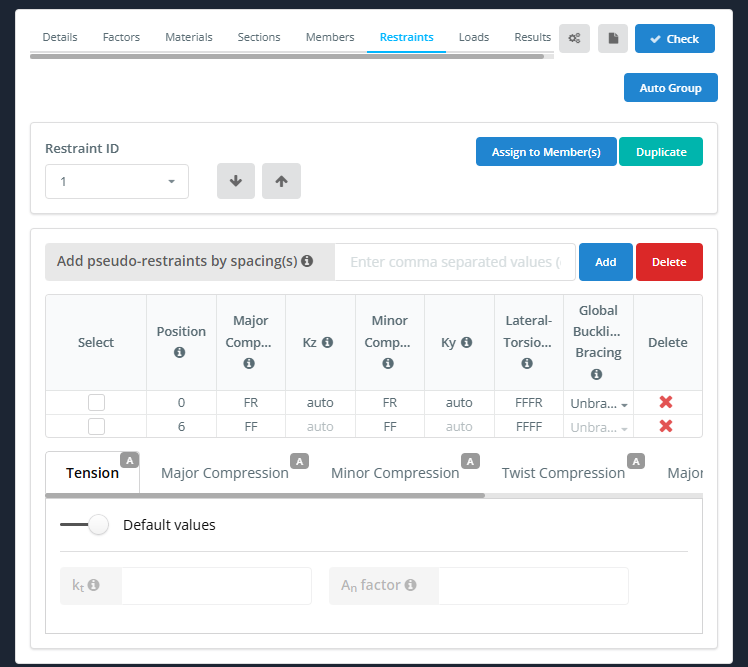The image size is (748, 667).
Task: Select the Tension sub-tab
Action: 92,473
